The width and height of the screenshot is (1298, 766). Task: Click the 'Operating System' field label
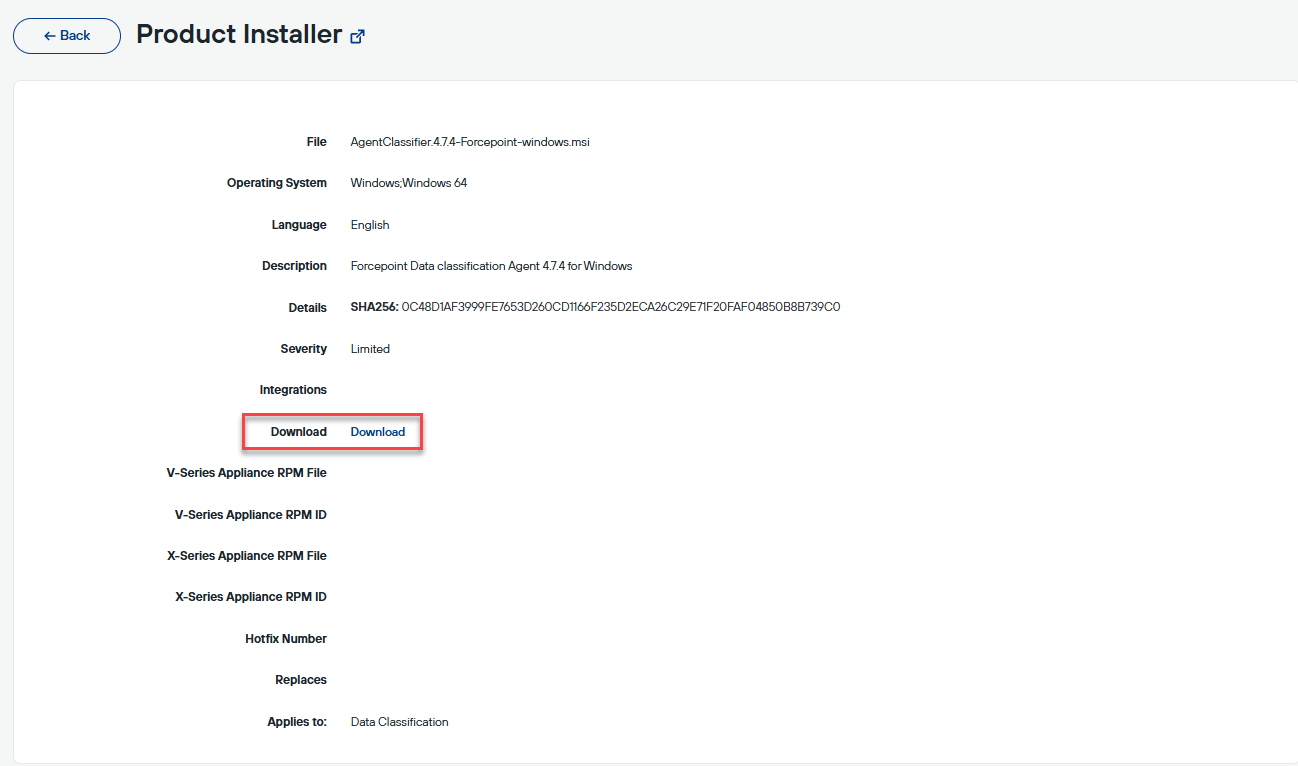[277, 183]
